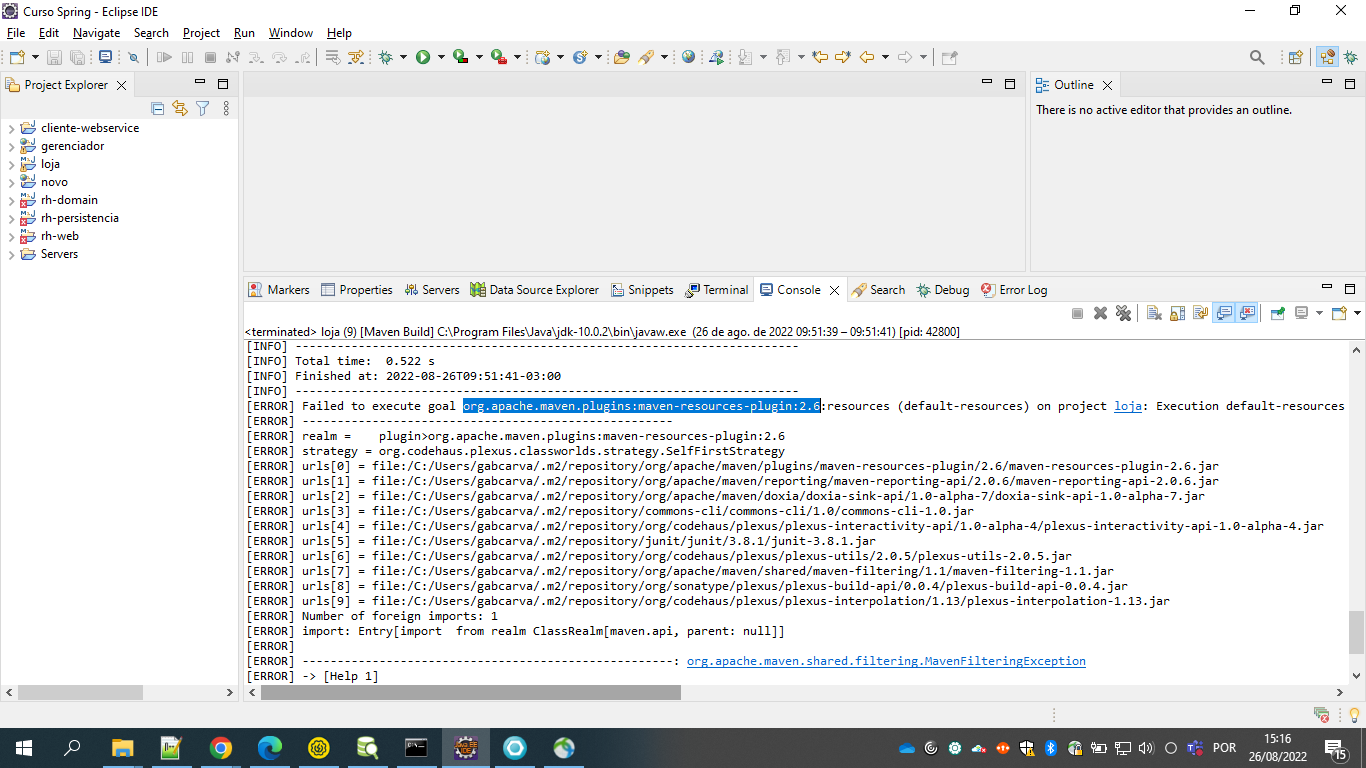Expand the rh-domain project node
Screen dimensions: 1366x768
click(11, 200)
